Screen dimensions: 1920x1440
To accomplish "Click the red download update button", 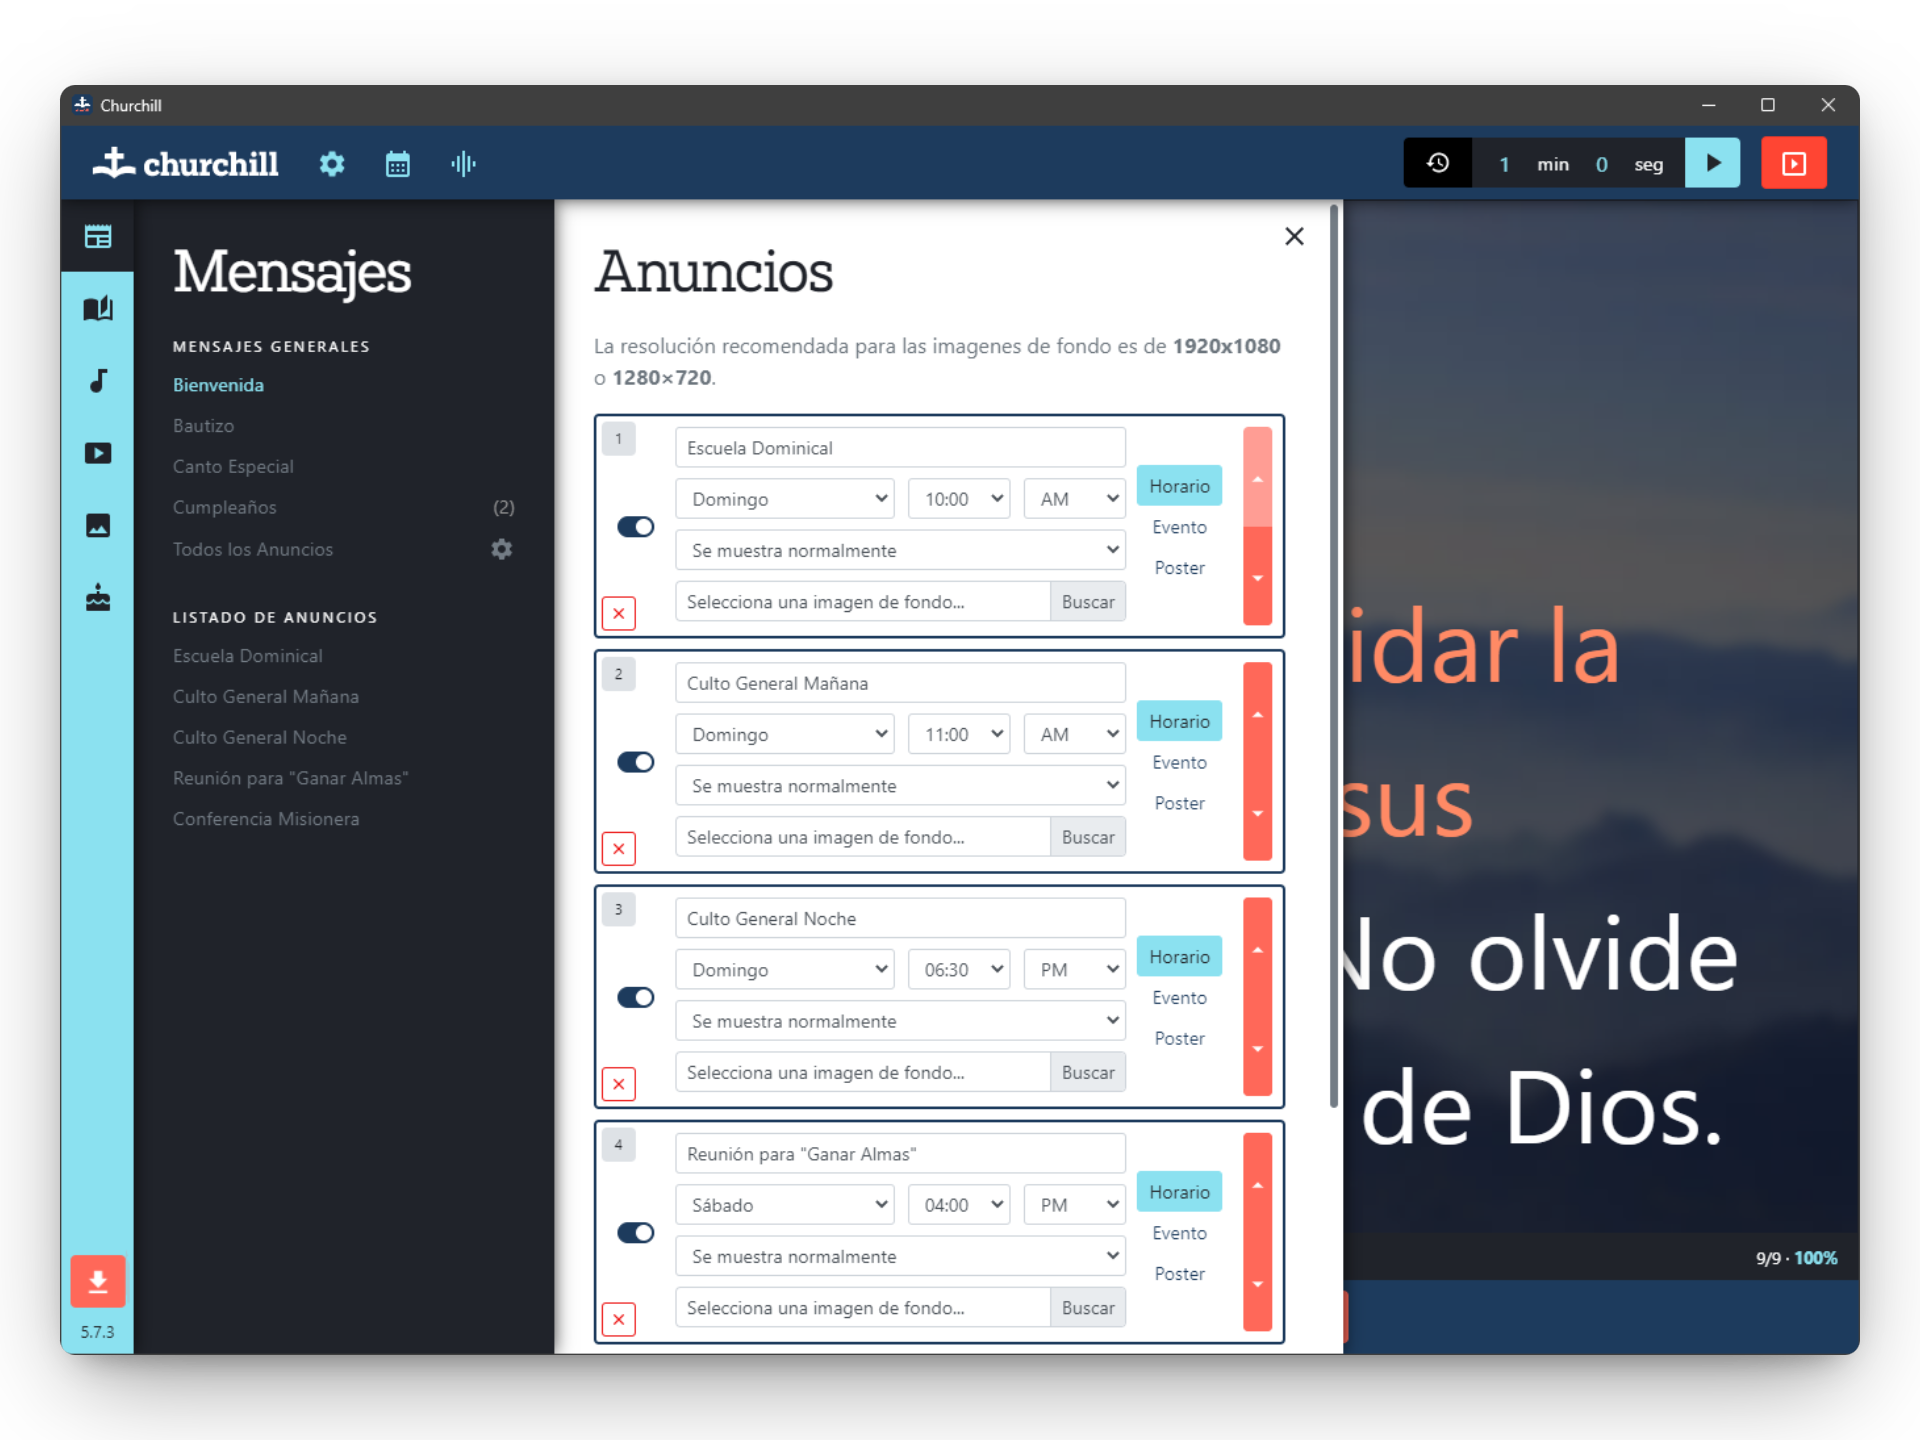I will (98, 1281).
